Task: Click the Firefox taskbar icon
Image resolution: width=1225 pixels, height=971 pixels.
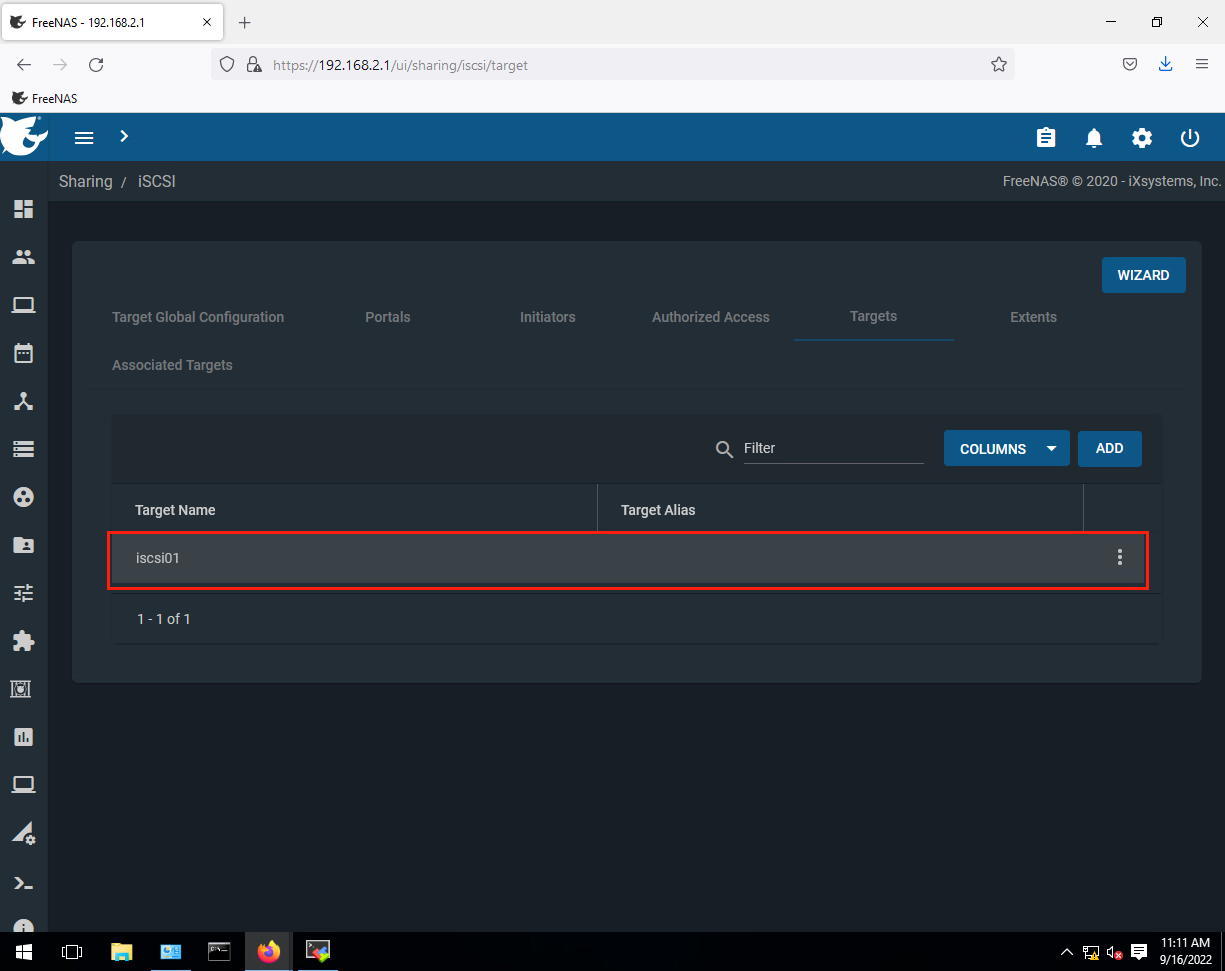Action: coord(268,951)
